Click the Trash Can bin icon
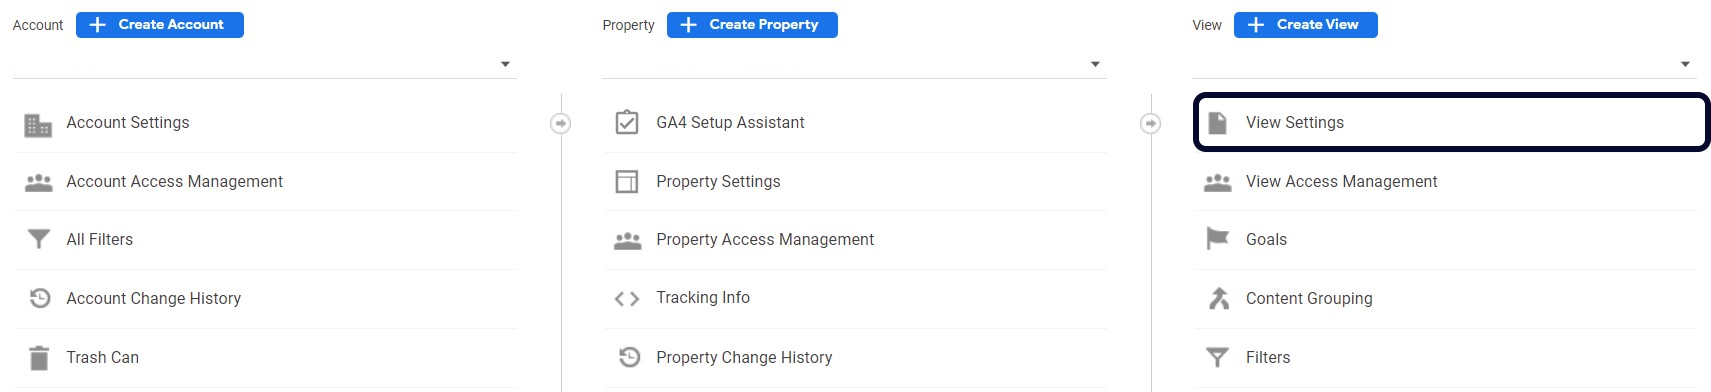The width and height of the screenshot is (1711, 392). click(x=39, y=357)
